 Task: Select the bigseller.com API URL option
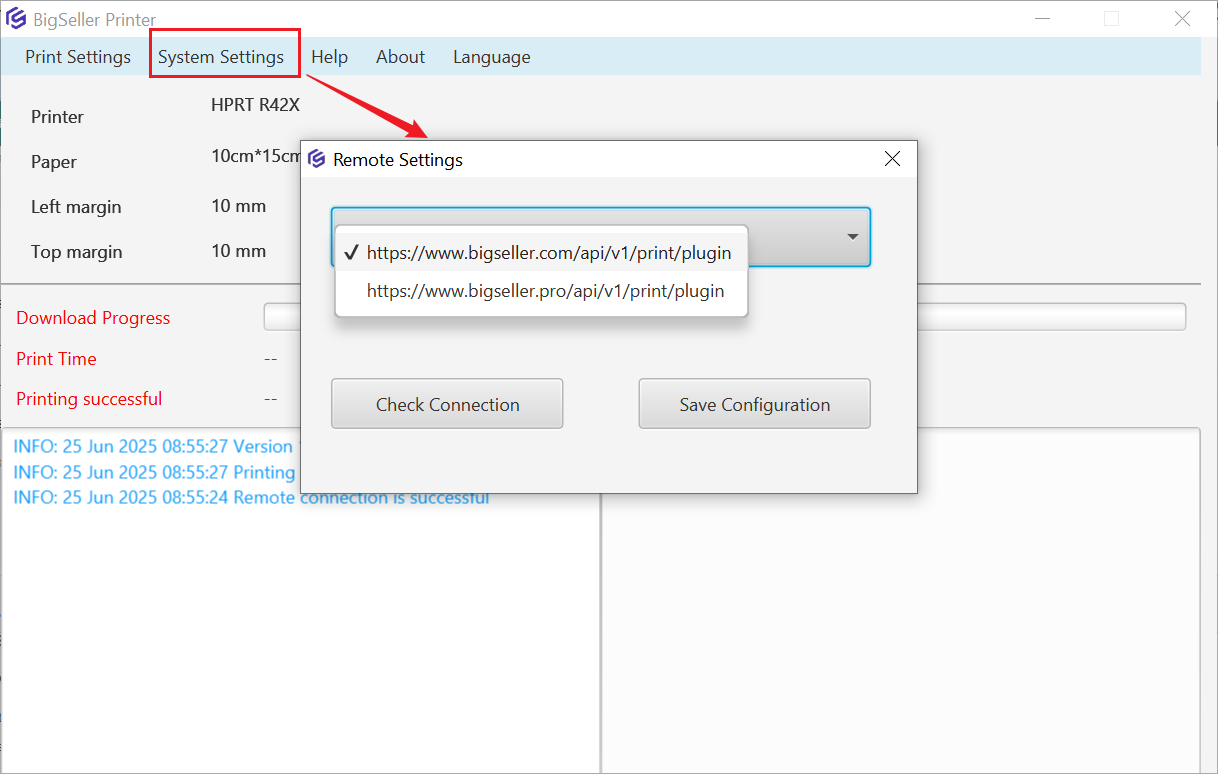point(541,253)
